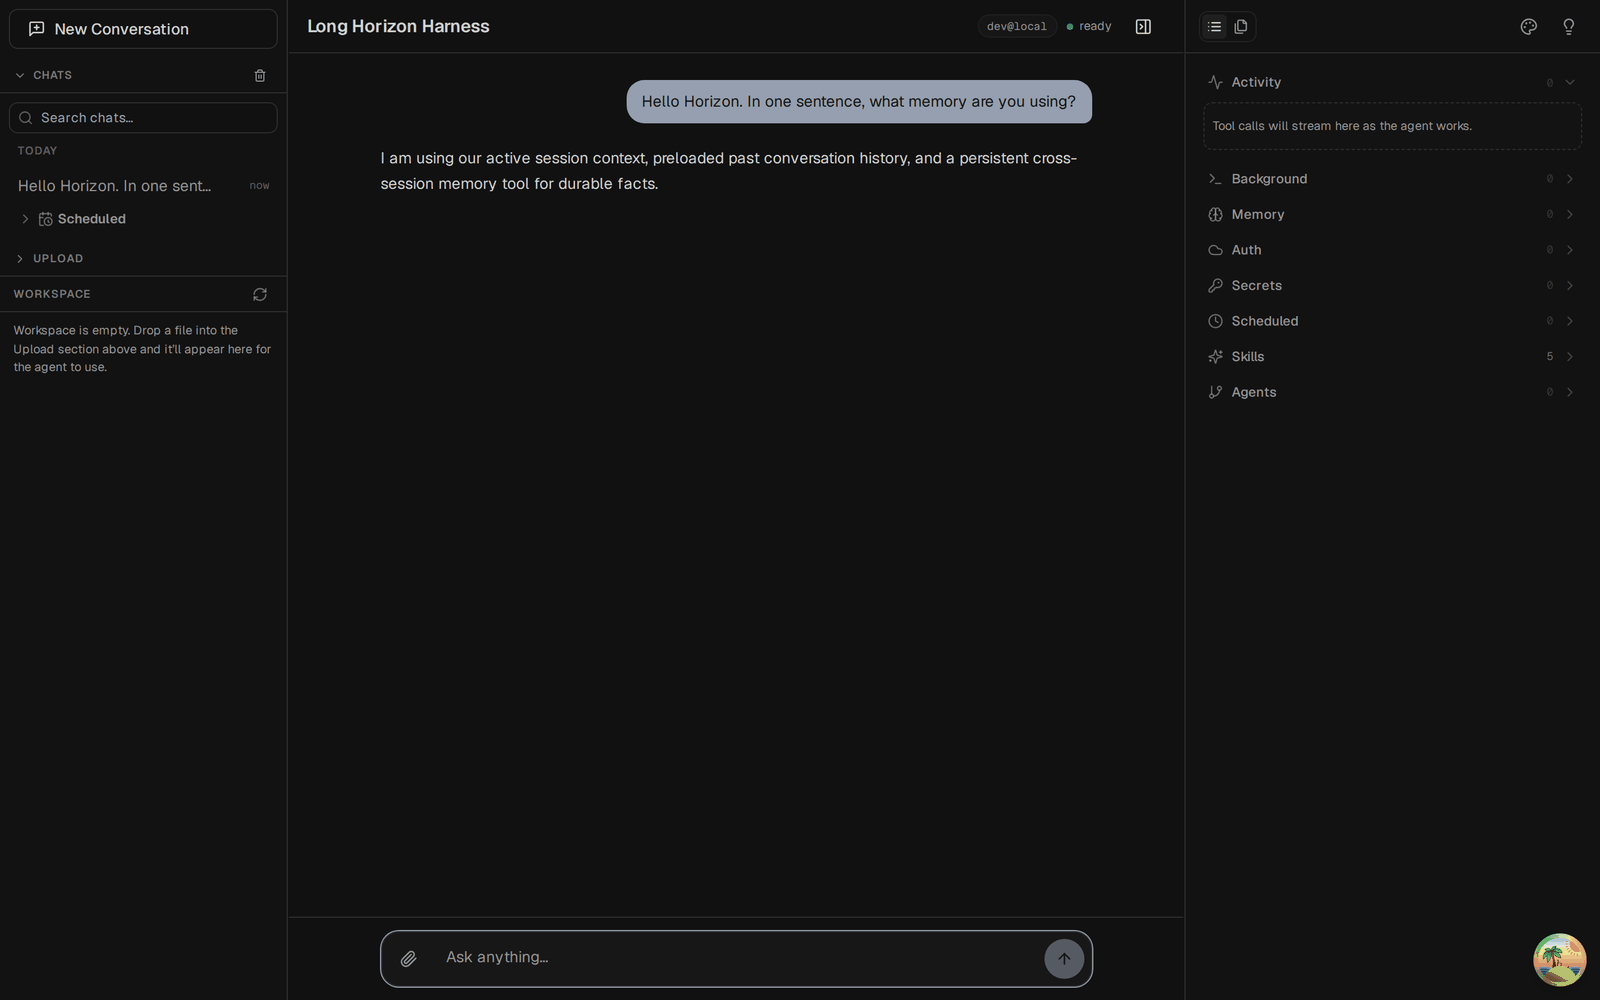Collapse the Activity section chevron
The width and height of the screenshot is (1600, 1000).
[x=1569, y=82]
